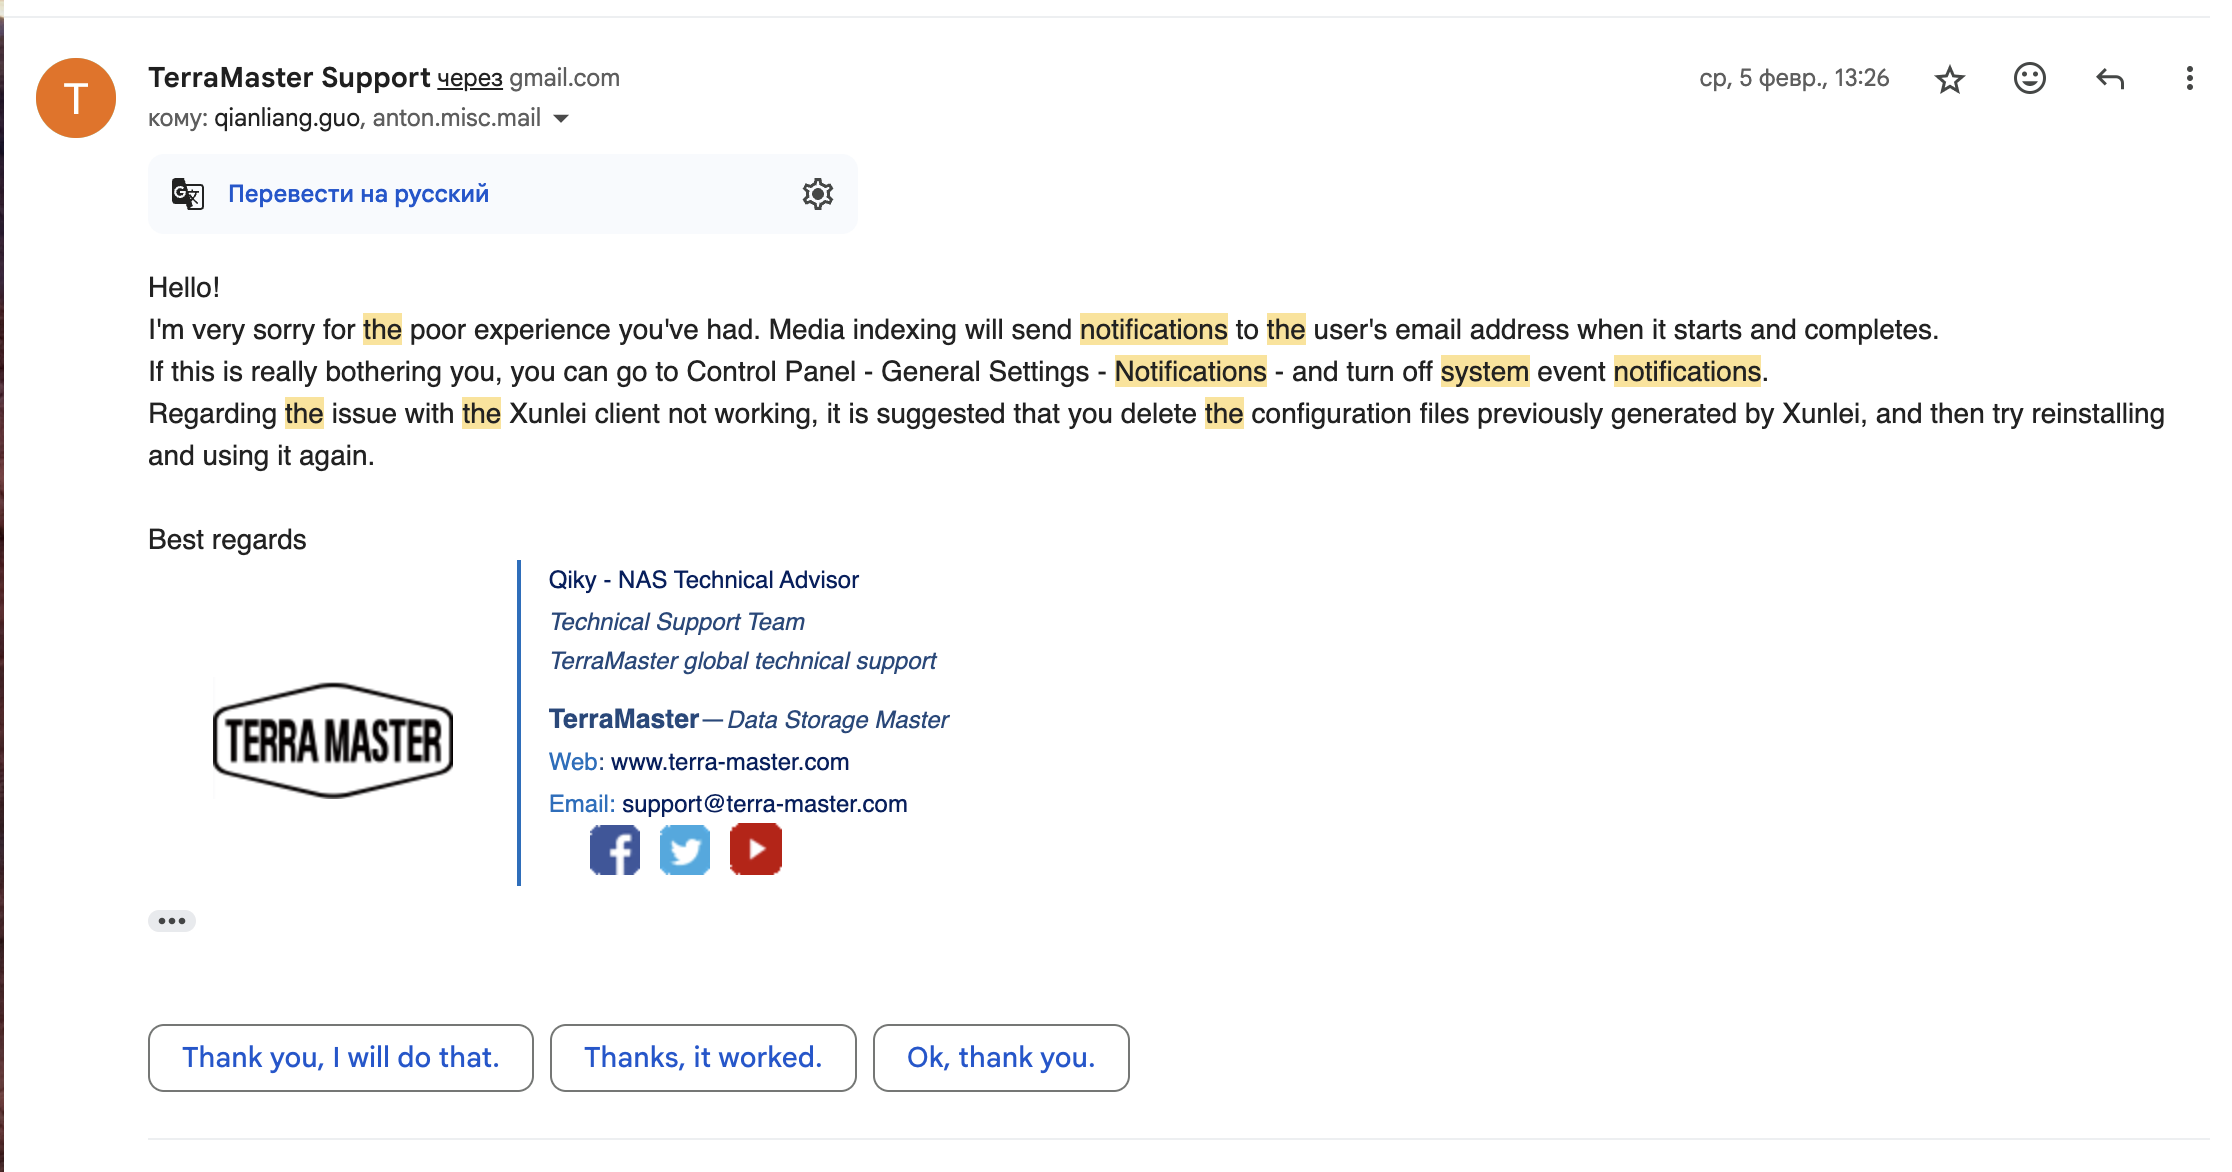
Task: Open translation settings gear icon
Action: [817, 194]
